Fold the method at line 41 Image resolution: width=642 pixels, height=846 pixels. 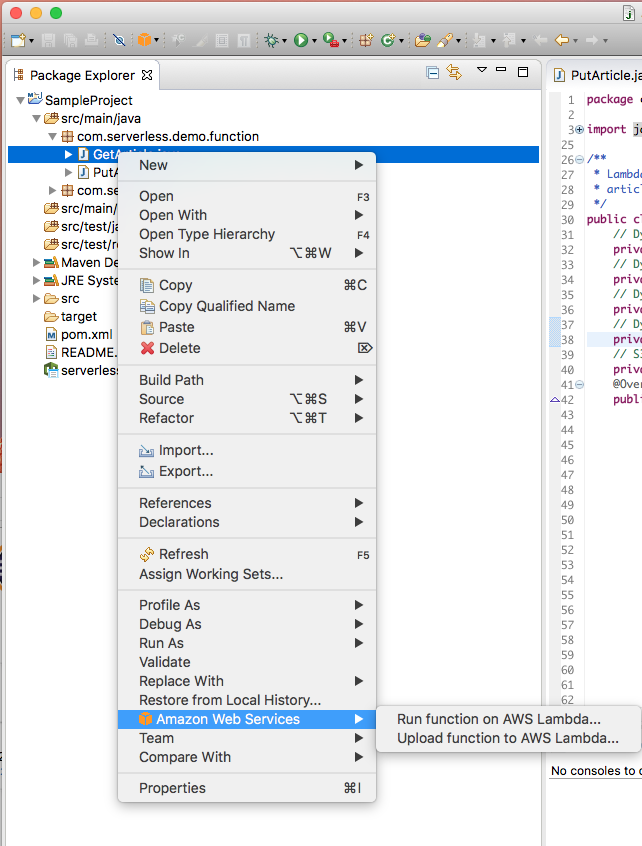pos(579,385)
